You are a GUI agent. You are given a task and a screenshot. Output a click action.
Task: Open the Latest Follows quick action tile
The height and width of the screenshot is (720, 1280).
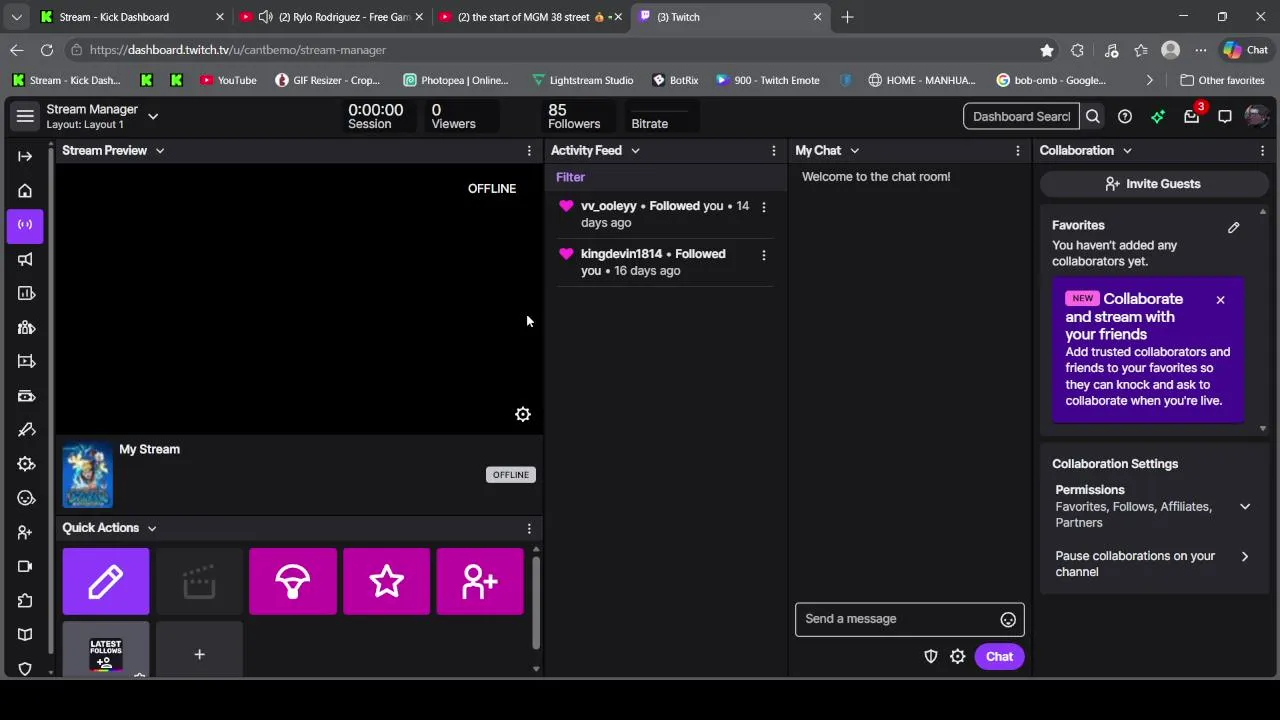pyautogui.click(x=106, y=650)
